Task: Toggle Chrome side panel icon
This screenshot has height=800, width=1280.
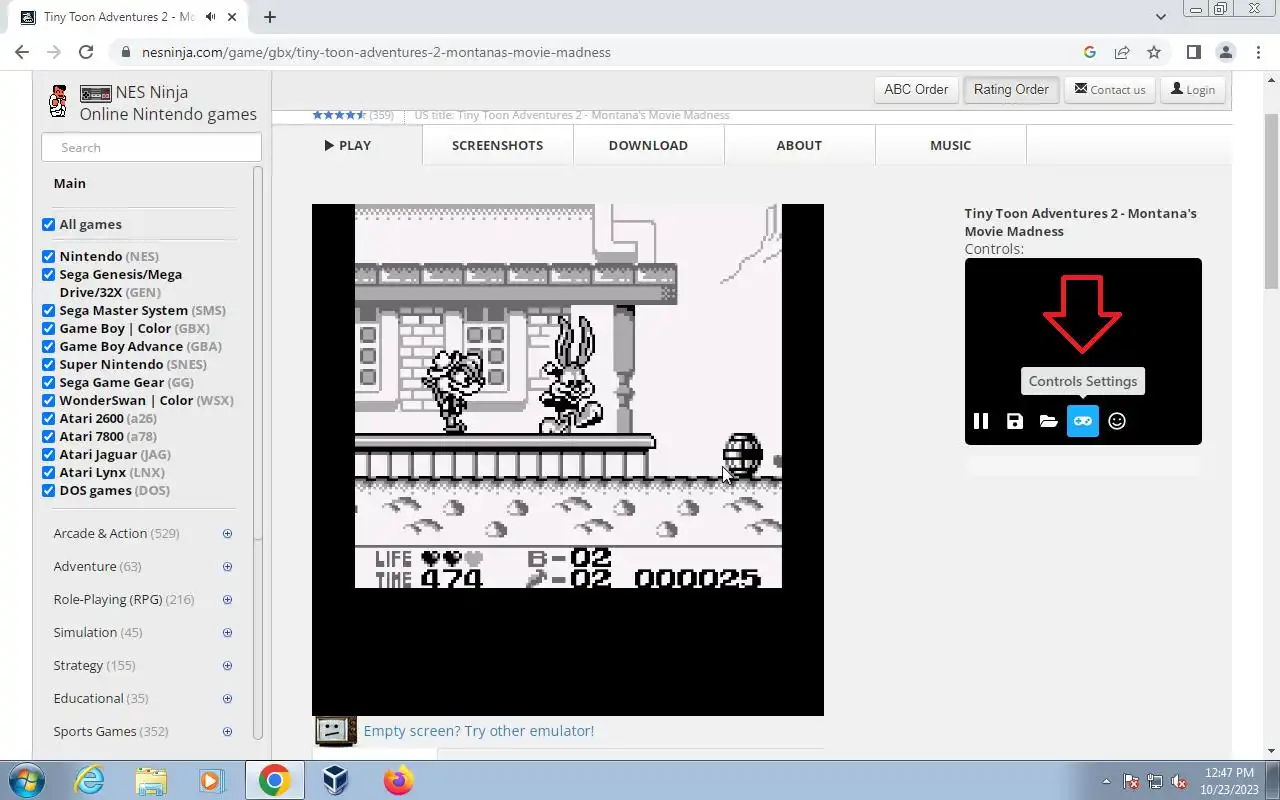Action: [x=1194, y=52]
